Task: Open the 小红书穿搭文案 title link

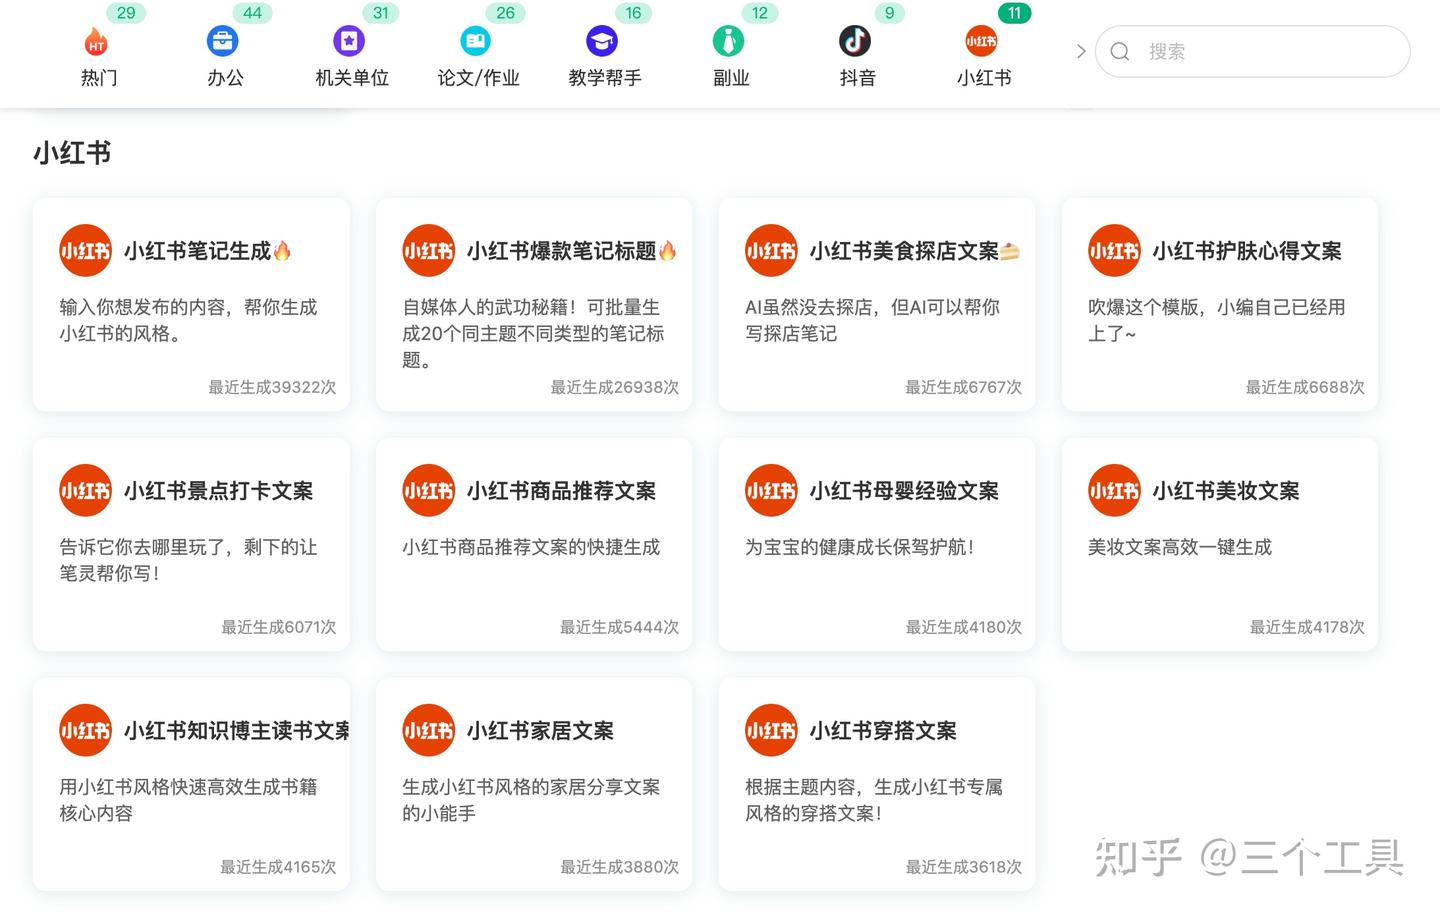Action: [x=883, y=731]
